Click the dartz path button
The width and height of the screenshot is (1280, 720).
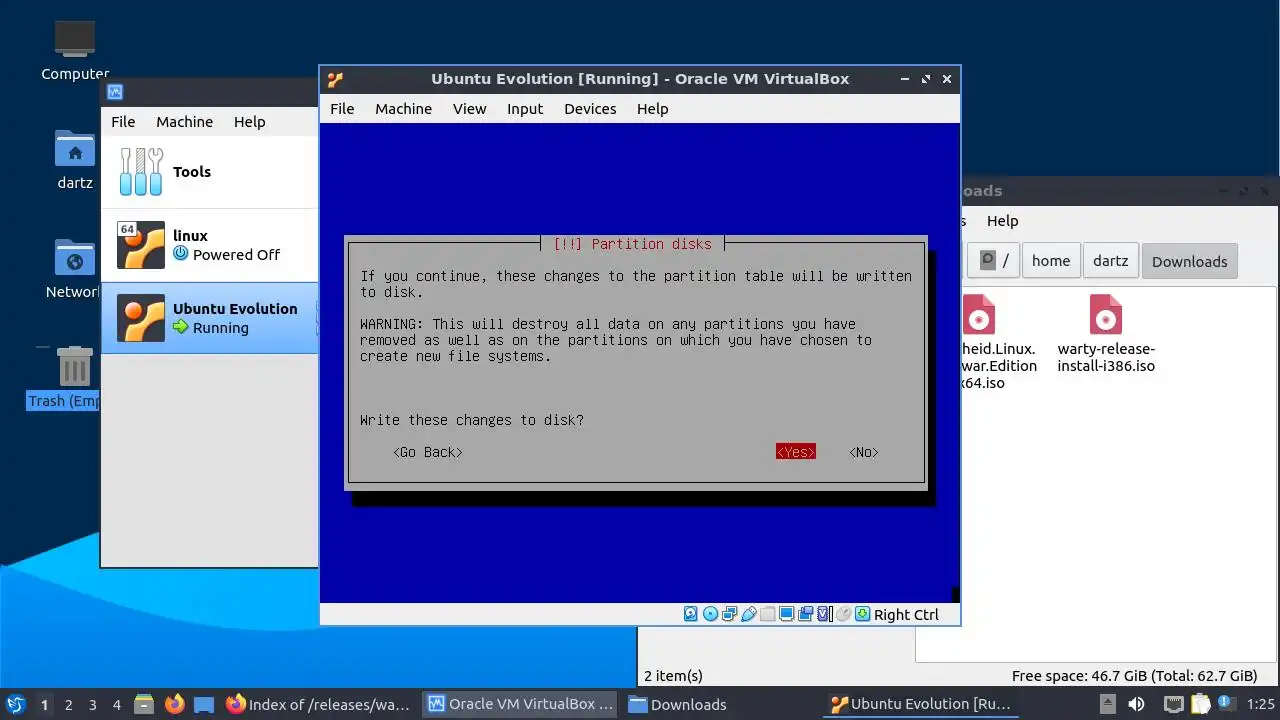(x=1110, y=261)
